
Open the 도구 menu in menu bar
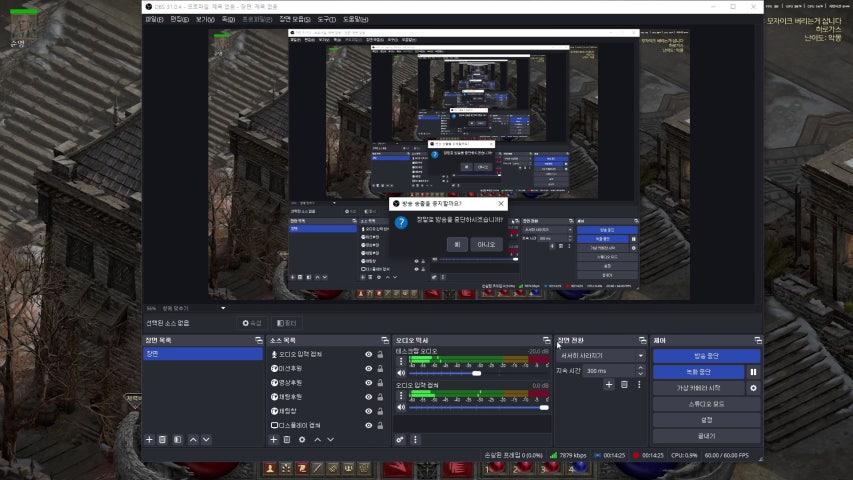pos(326,19)
